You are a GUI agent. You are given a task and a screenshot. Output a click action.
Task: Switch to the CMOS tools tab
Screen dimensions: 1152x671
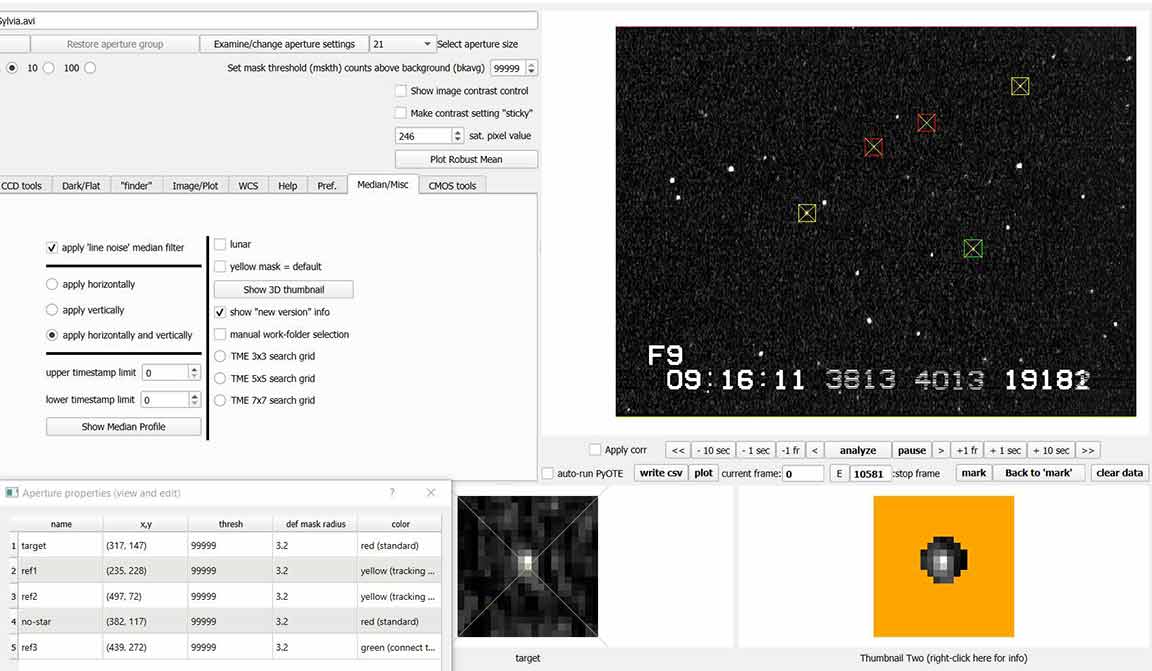click(x=452, y=186)
